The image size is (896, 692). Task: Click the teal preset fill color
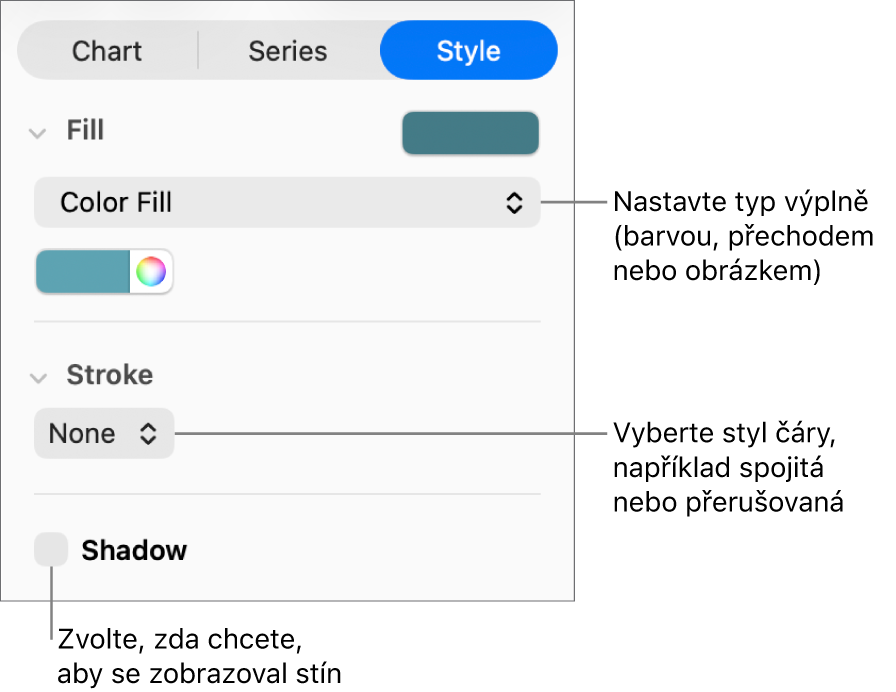pyautogui.click(x=82, y=271)
